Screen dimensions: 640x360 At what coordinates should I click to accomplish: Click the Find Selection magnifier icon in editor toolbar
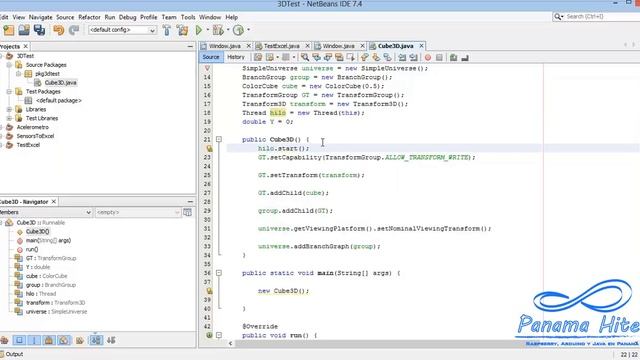click(304, 58)
